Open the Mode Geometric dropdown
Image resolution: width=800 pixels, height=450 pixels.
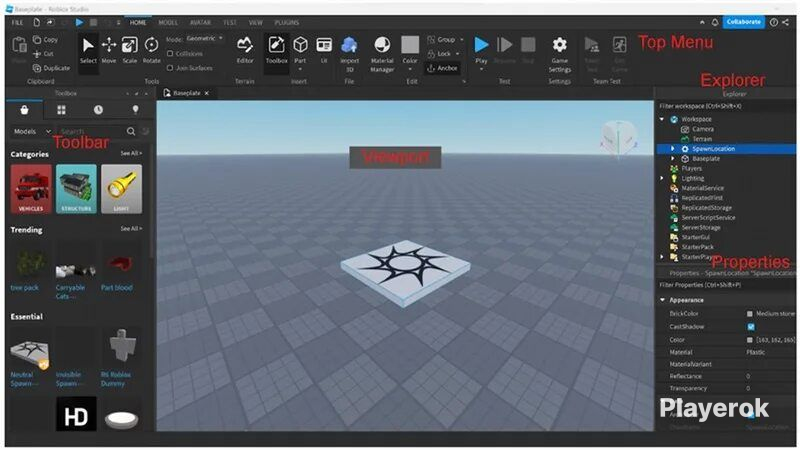point(204,39)
